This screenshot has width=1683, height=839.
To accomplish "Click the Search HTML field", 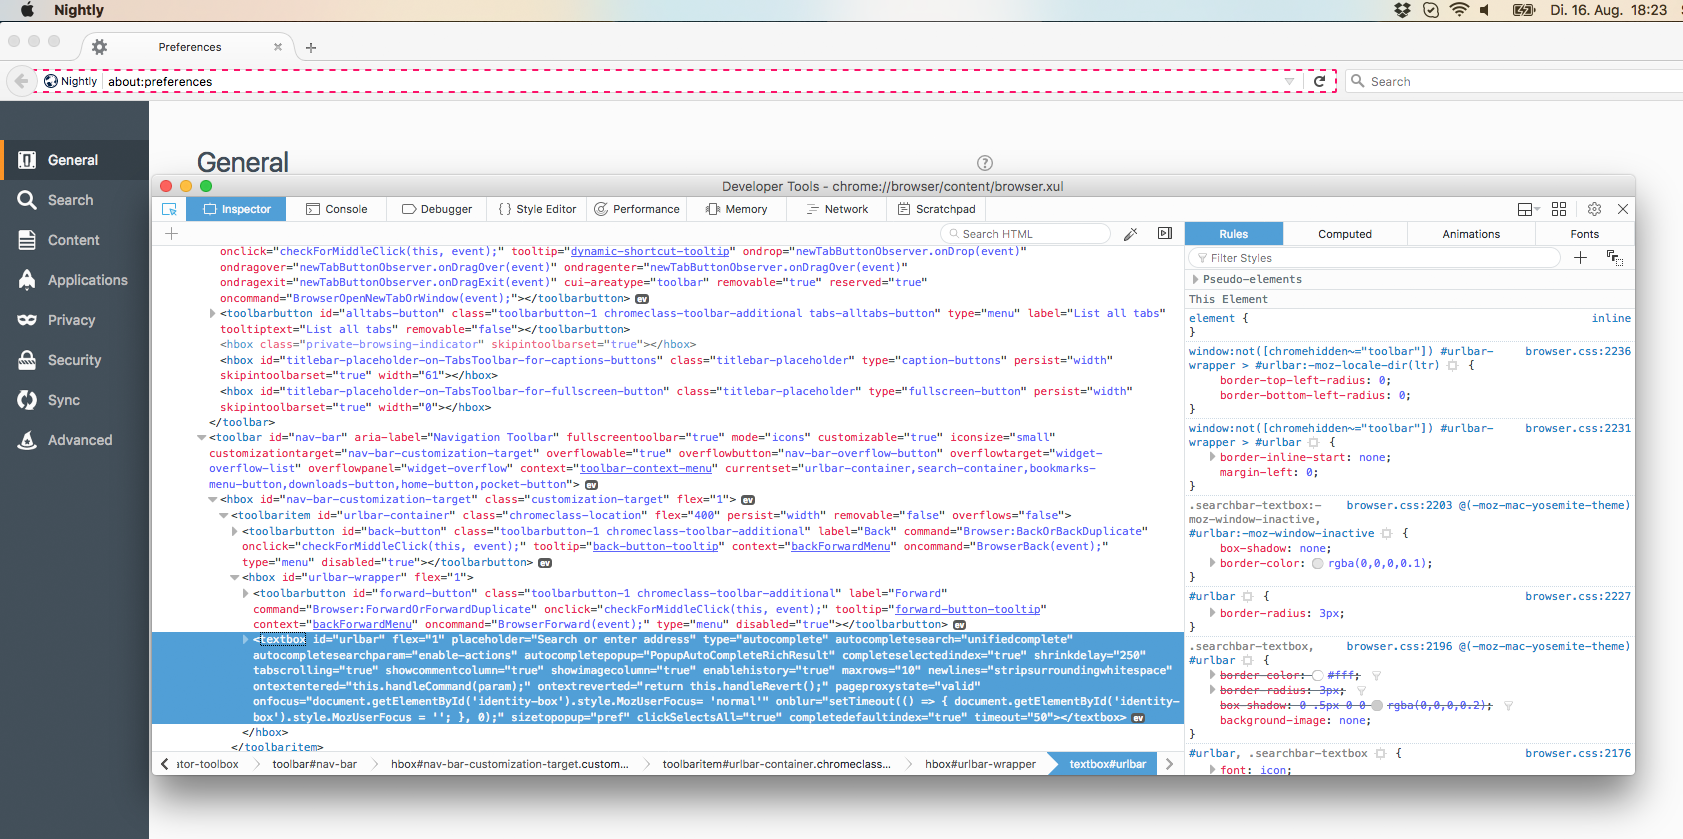I will [1028, 234].
